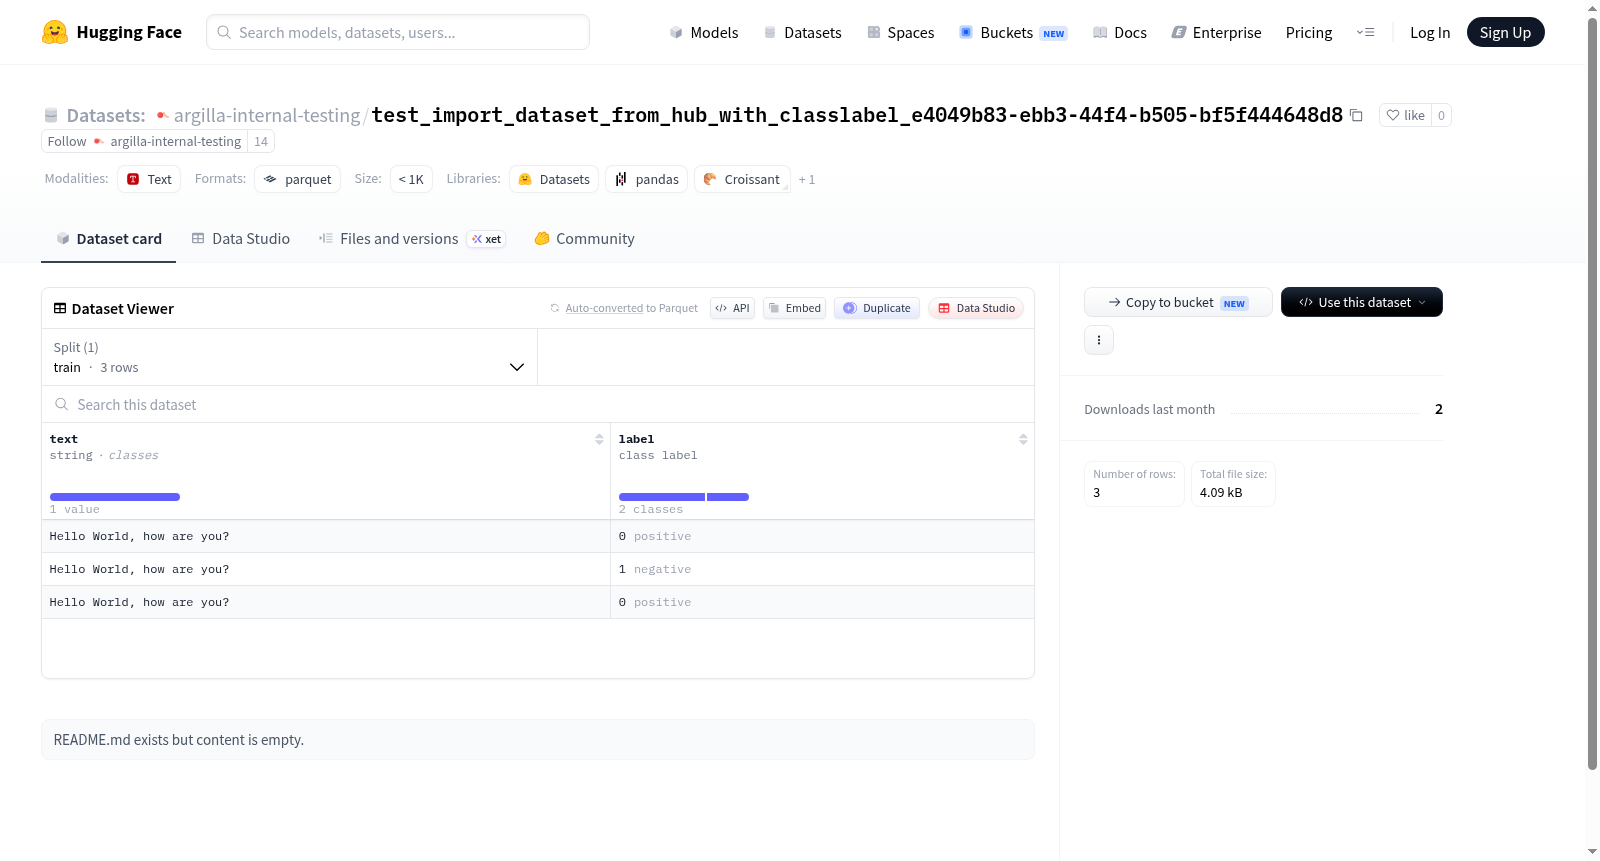Focus the Search models, datasets, users field

click(x=398, y=32)
